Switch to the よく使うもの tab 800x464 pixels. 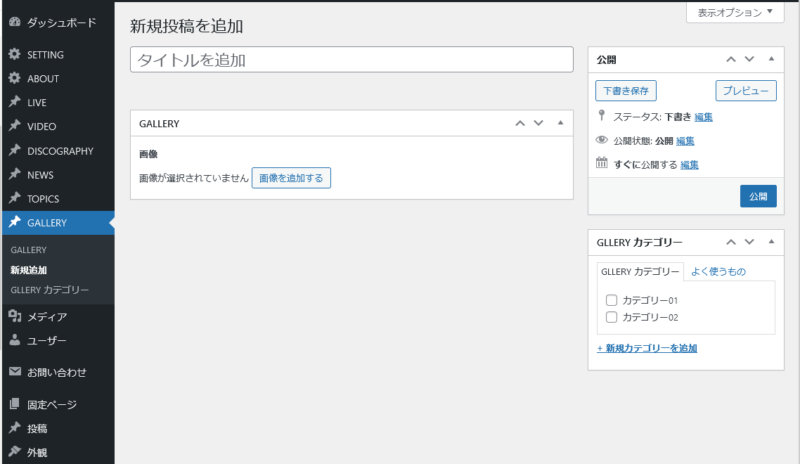(x=718, y=271)
